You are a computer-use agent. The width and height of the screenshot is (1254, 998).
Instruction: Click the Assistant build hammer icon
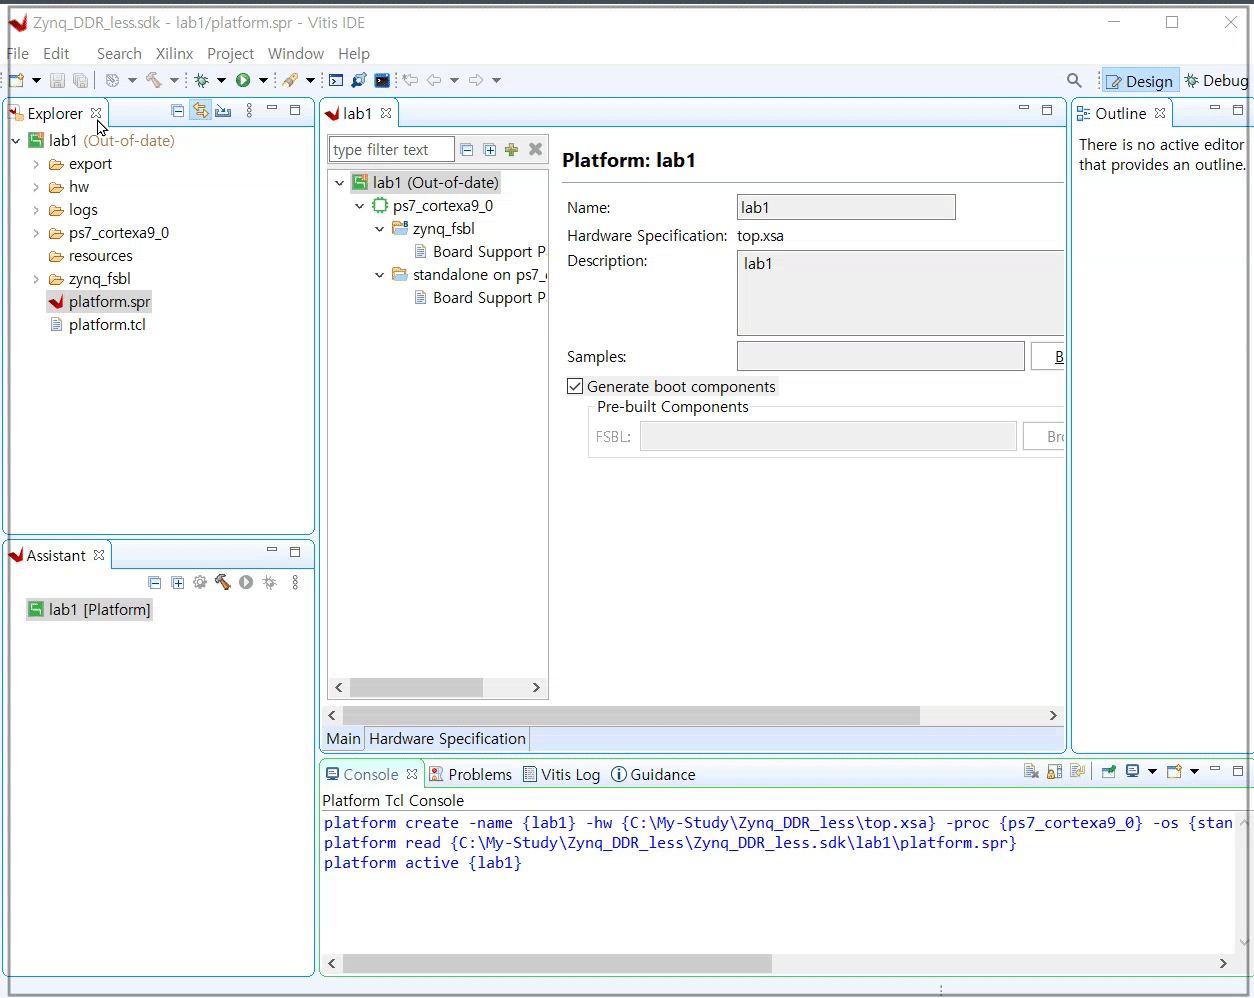click(x=223, y=582)
